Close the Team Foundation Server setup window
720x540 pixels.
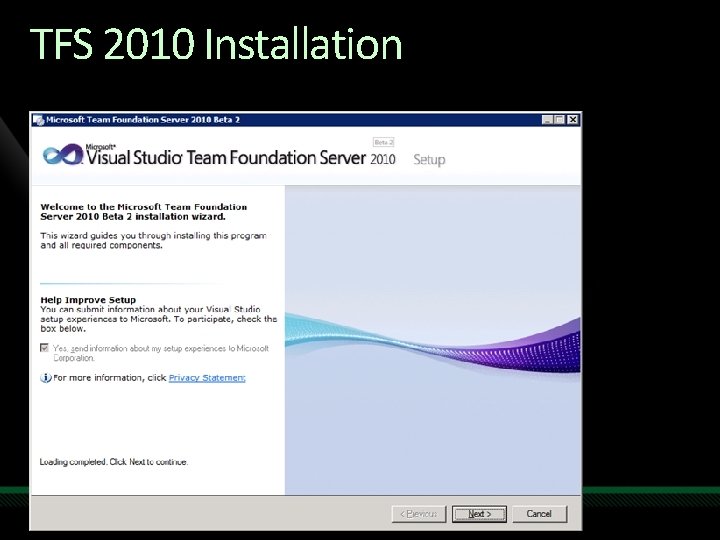[573, 120]
